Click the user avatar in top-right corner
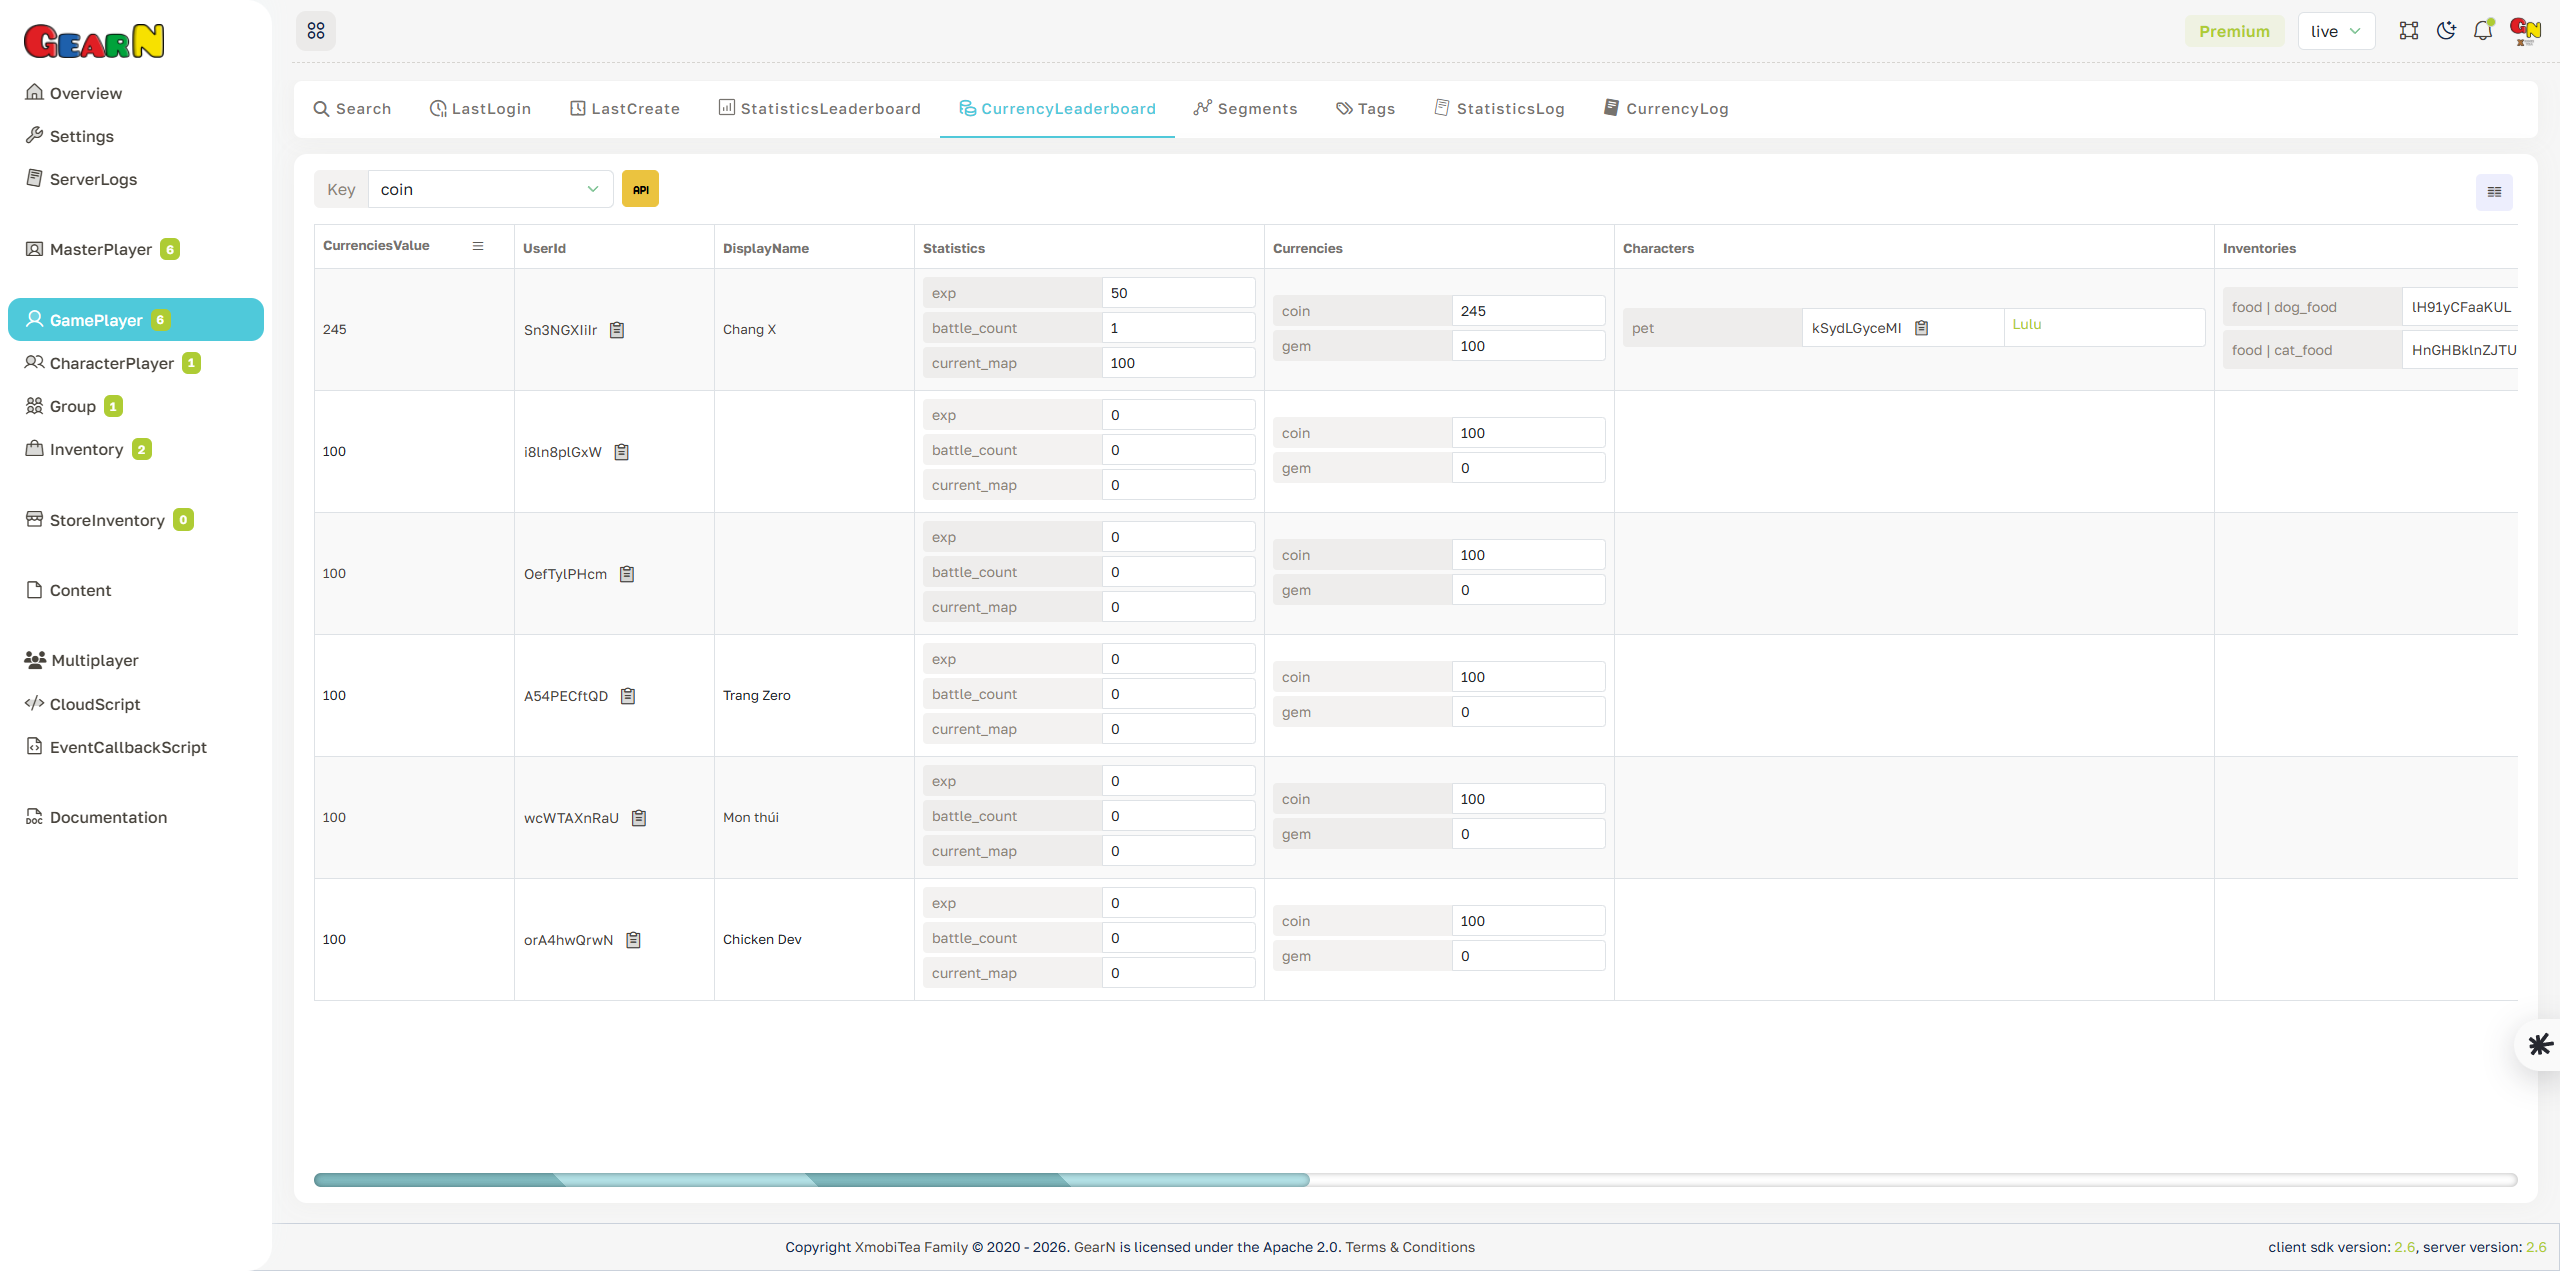This screenshot has height=1271, width=2560. (x=2524, y=30)
